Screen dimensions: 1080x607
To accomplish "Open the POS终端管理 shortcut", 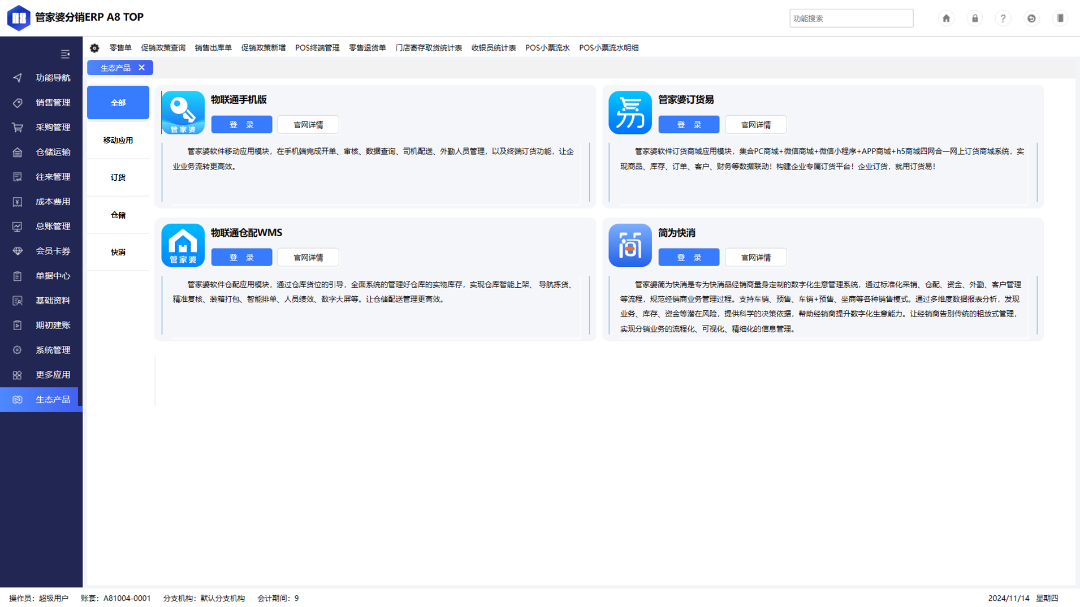I will tap(318, 48).
